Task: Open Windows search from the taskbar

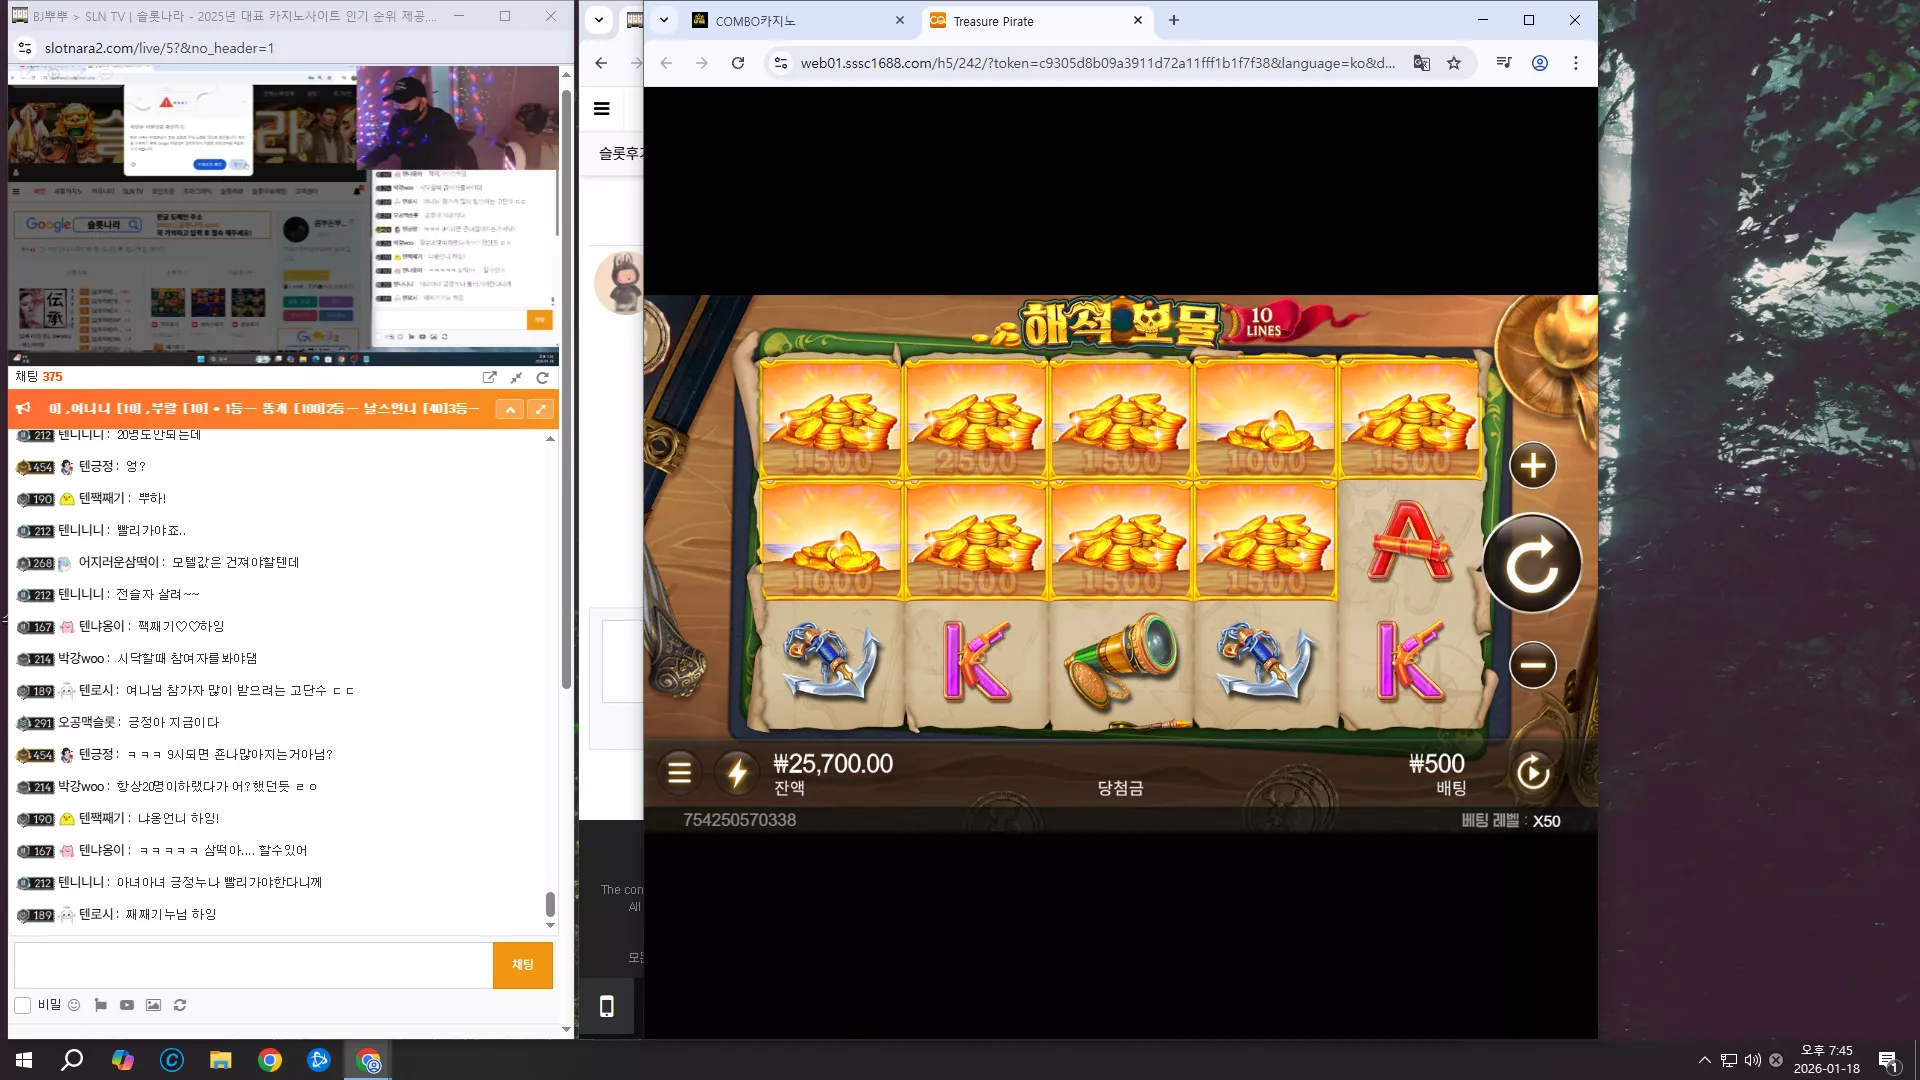Action: pos(72,1060)
